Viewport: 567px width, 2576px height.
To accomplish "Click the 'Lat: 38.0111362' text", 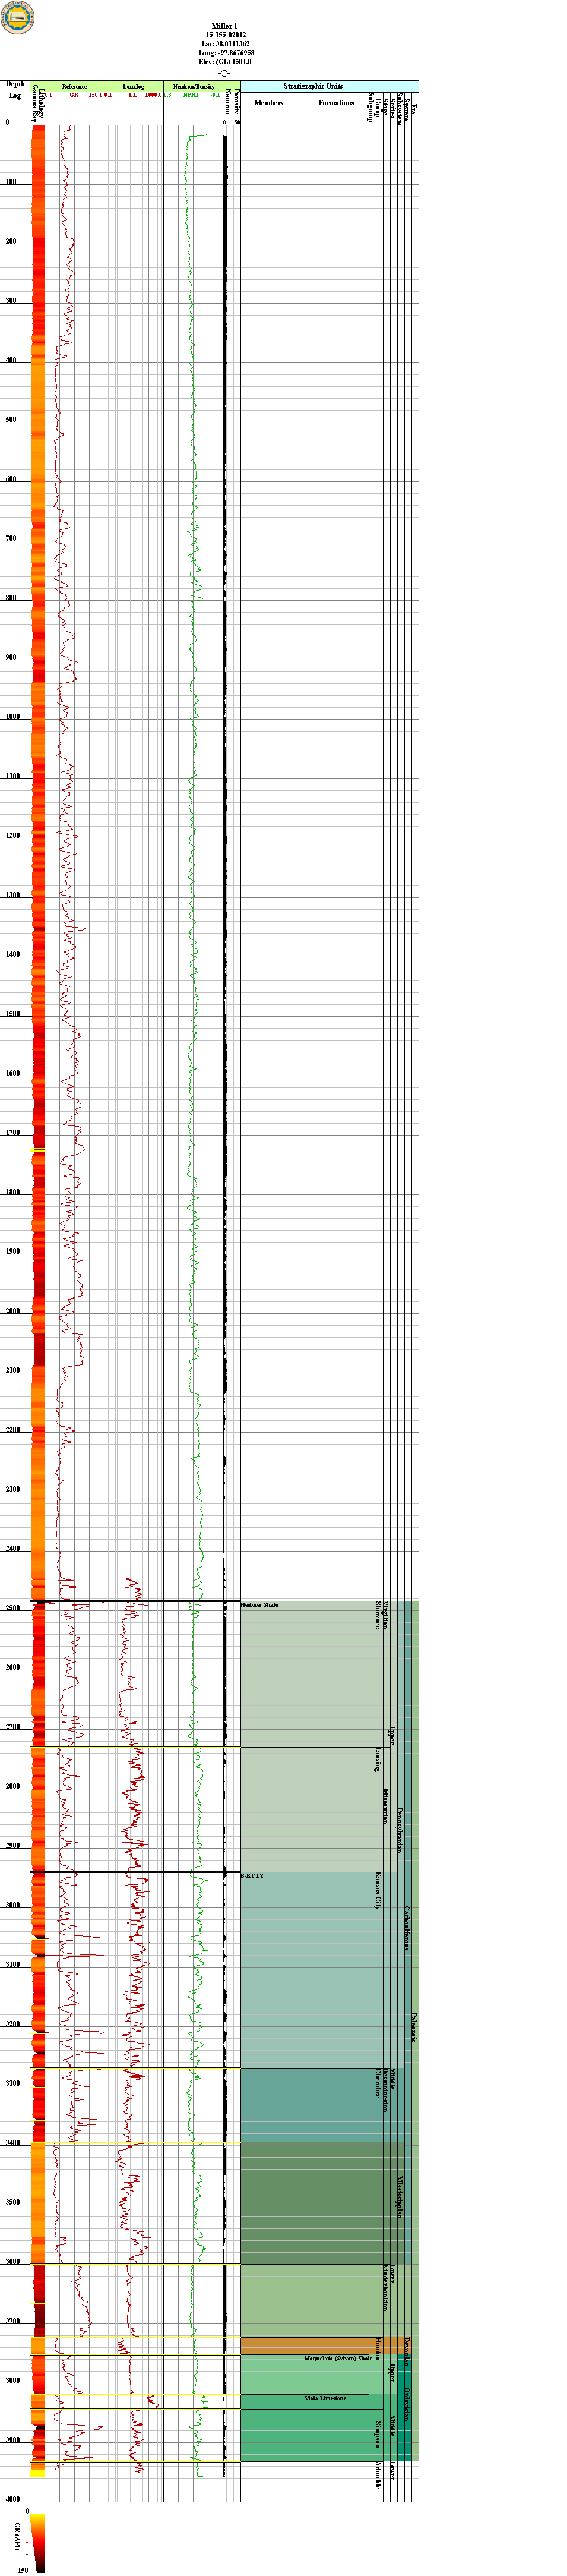I will [x=226, y=43].
